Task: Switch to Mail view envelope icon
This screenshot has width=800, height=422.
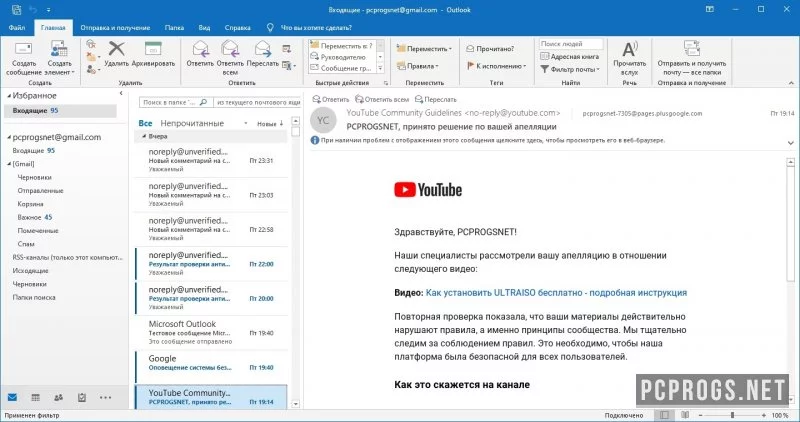Action: click(x=12, y=398)
